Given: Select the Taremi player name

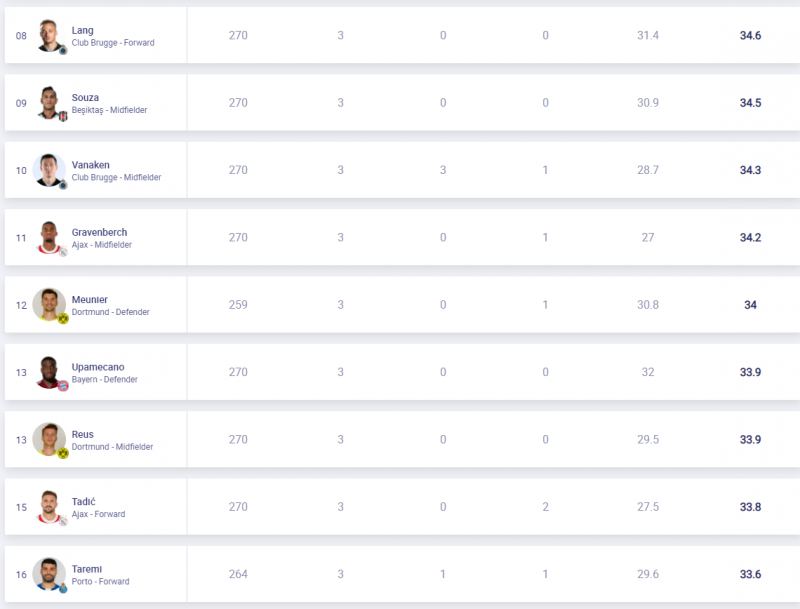Looking at the screenshot, I should tap(86, 568).
